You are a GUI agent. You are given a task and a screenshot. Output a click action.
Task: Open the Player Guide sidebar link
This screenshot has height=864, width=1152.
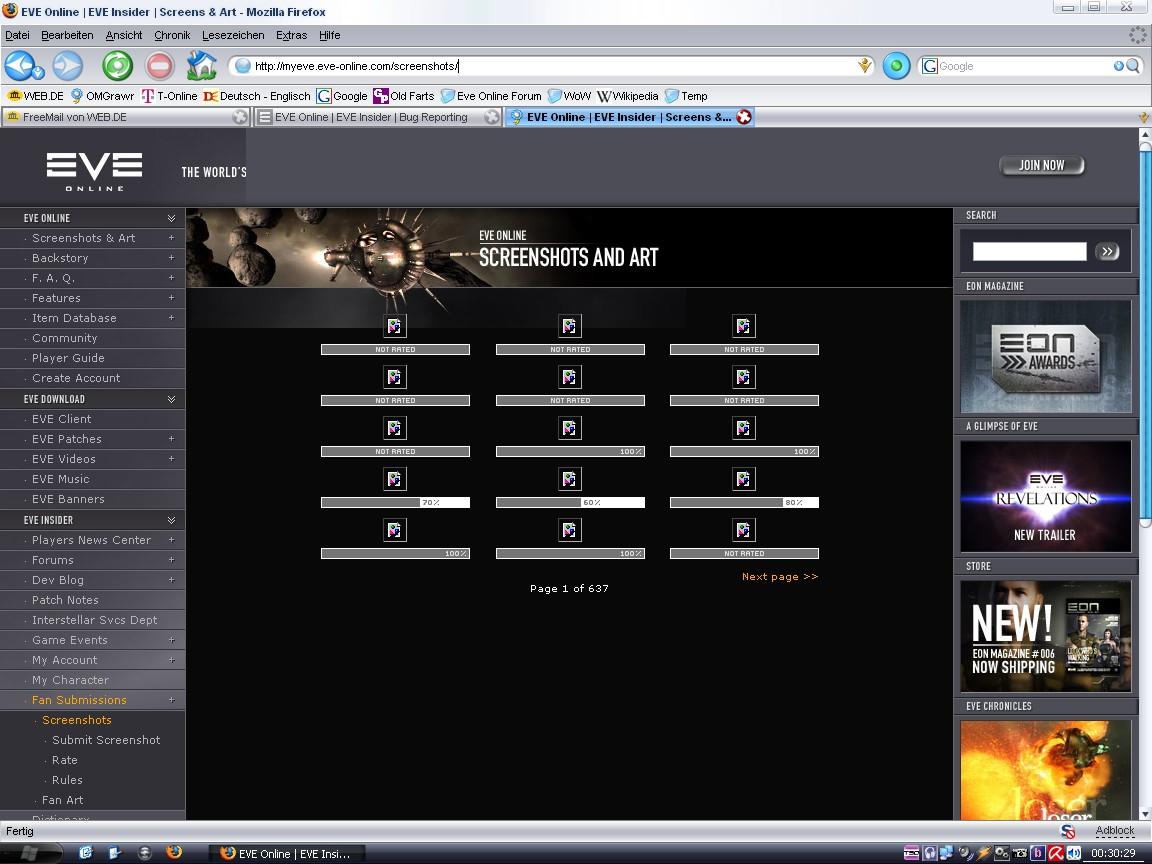click(68, 358)
